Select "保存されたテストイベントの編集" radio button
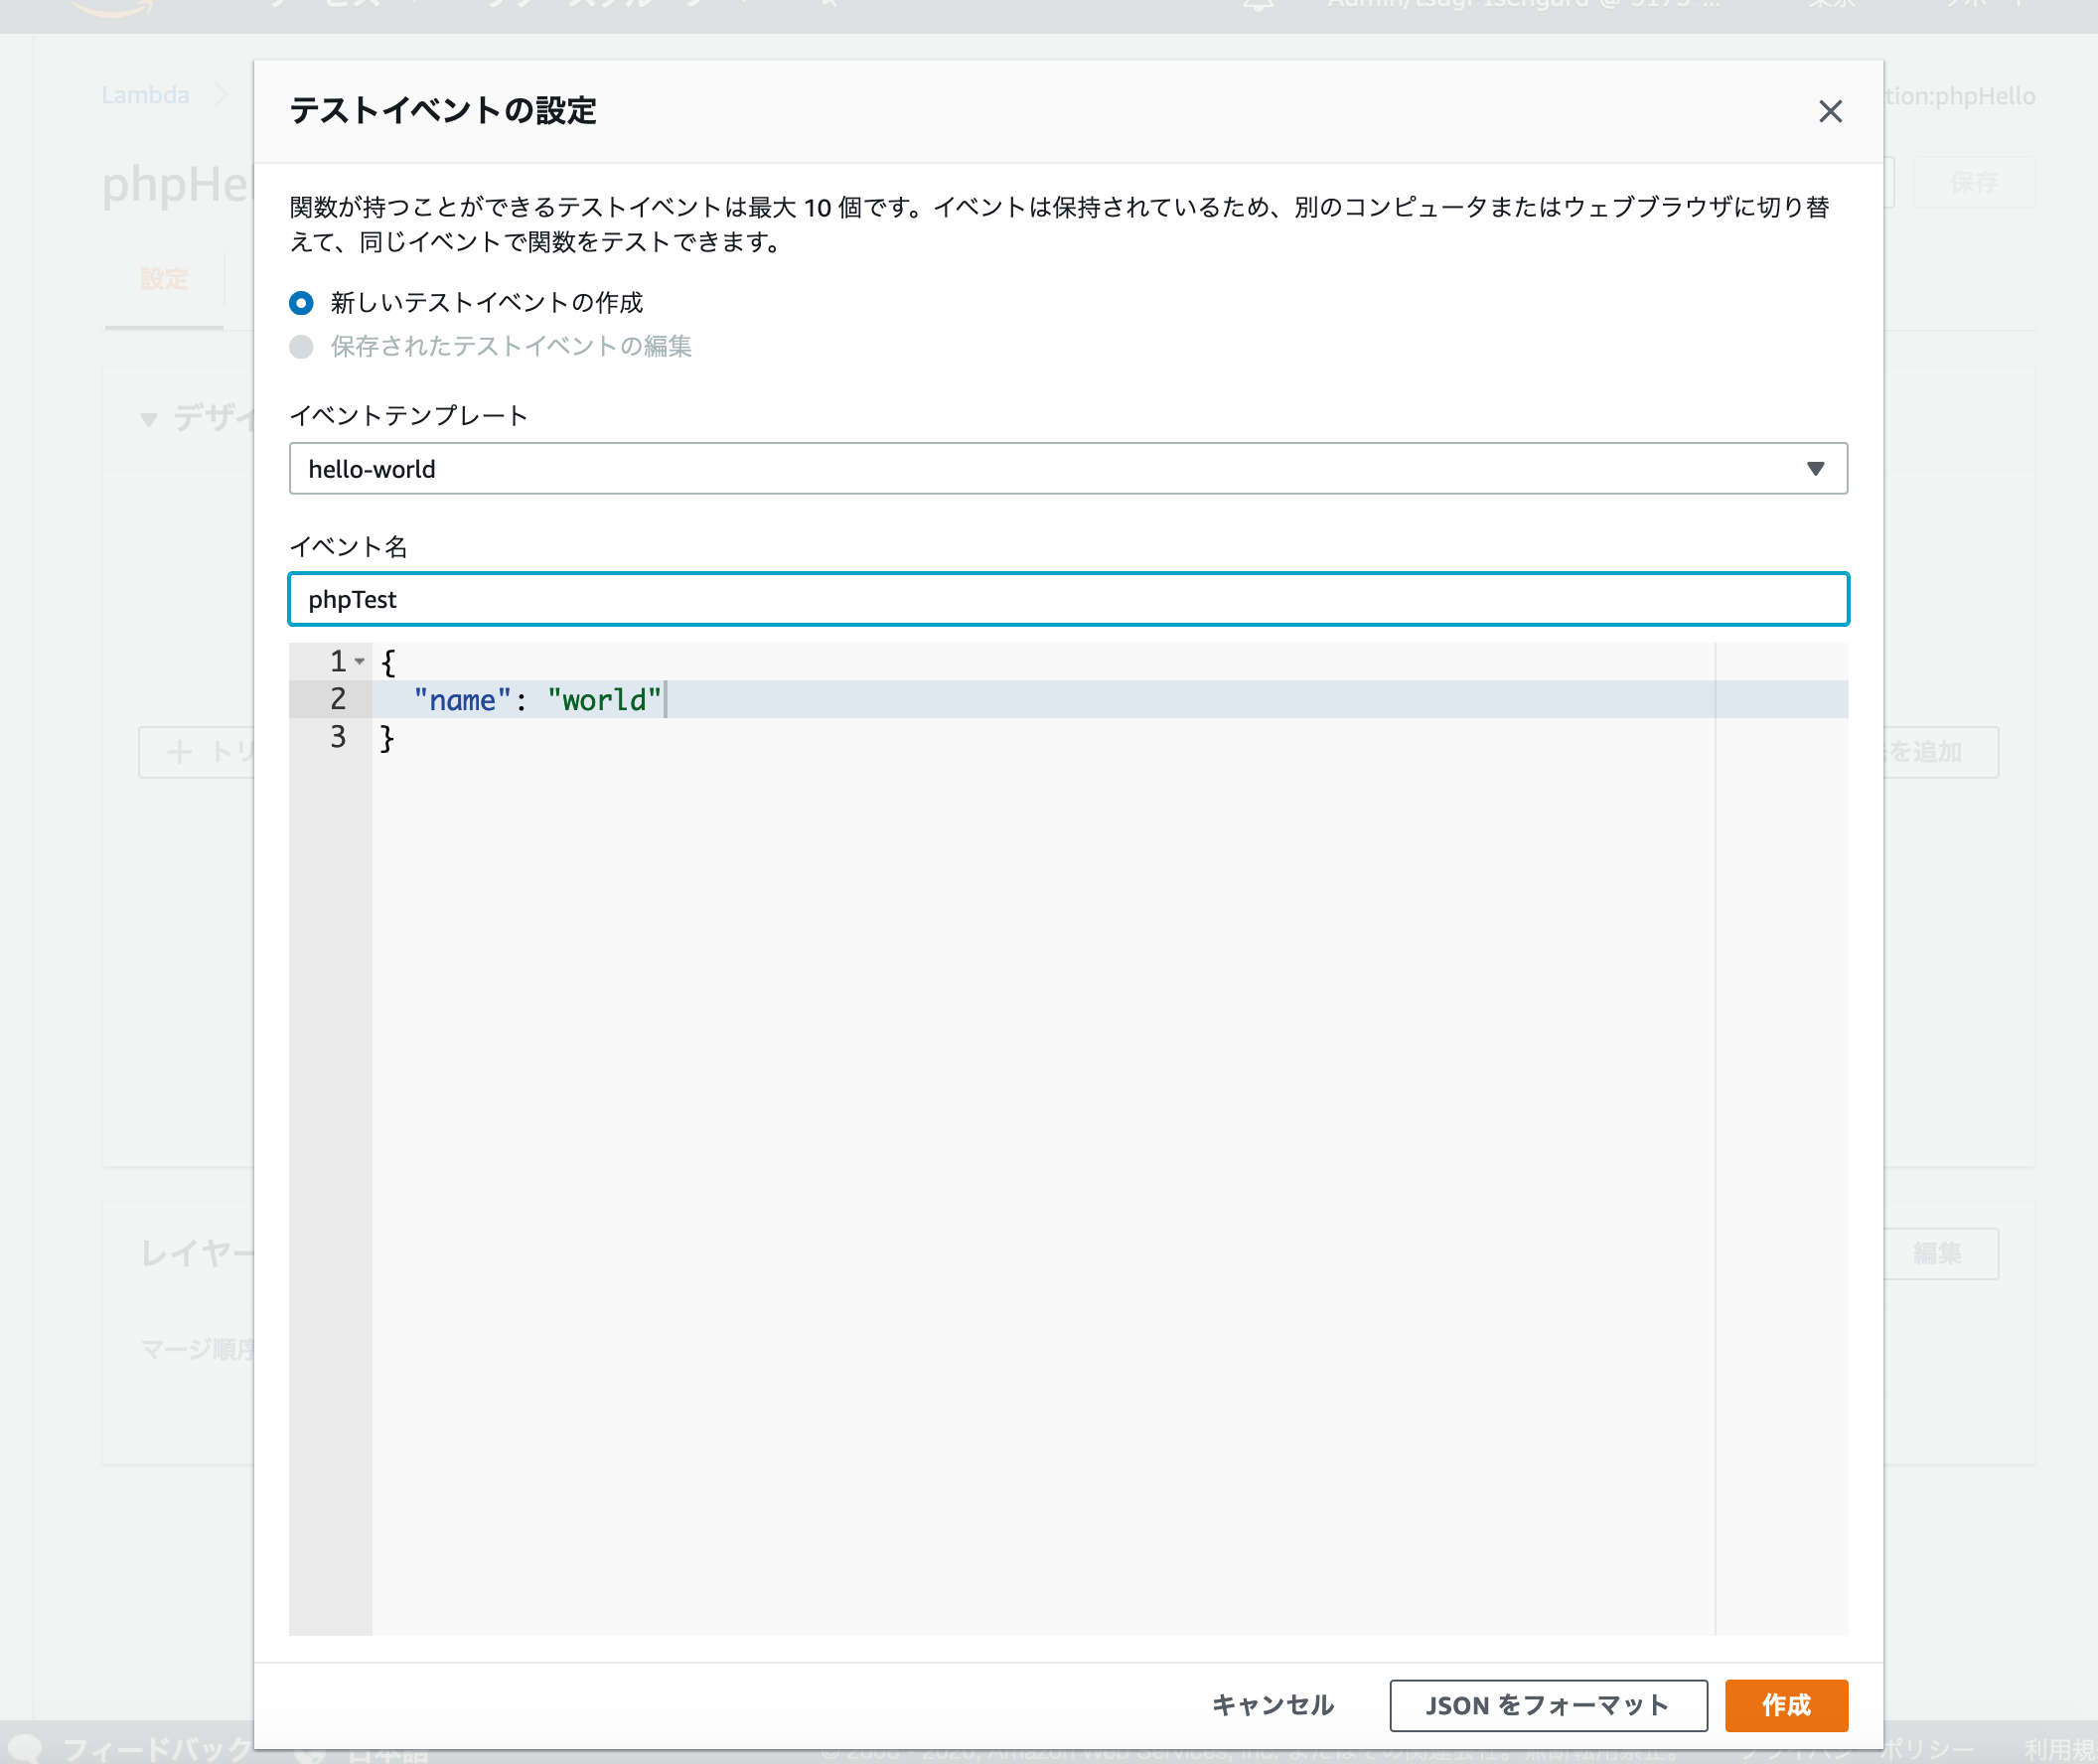This screenshot has height=1764, width=2098. click(x=301, y=347)
